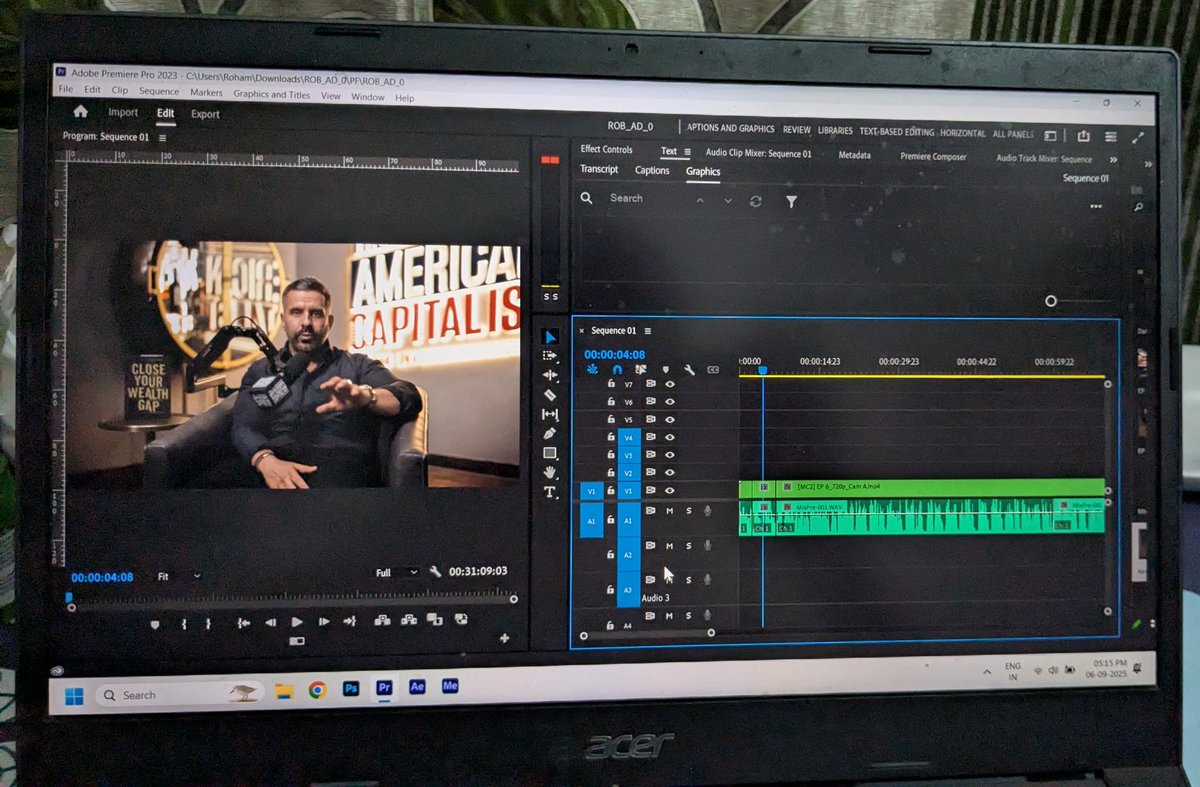Open the Effect Controls tab
This screenshot has height=787, width=1200.
(607, 149)
